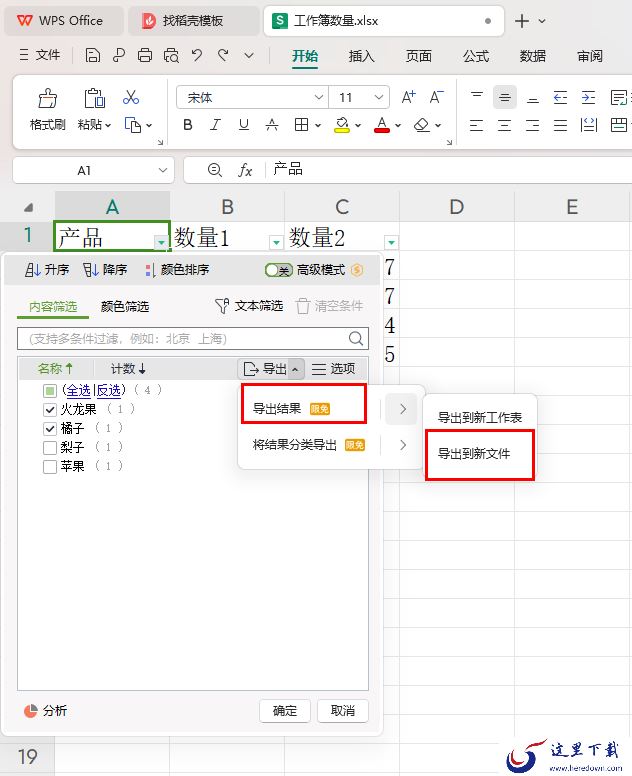Click the 反选 link

point(108,391)
